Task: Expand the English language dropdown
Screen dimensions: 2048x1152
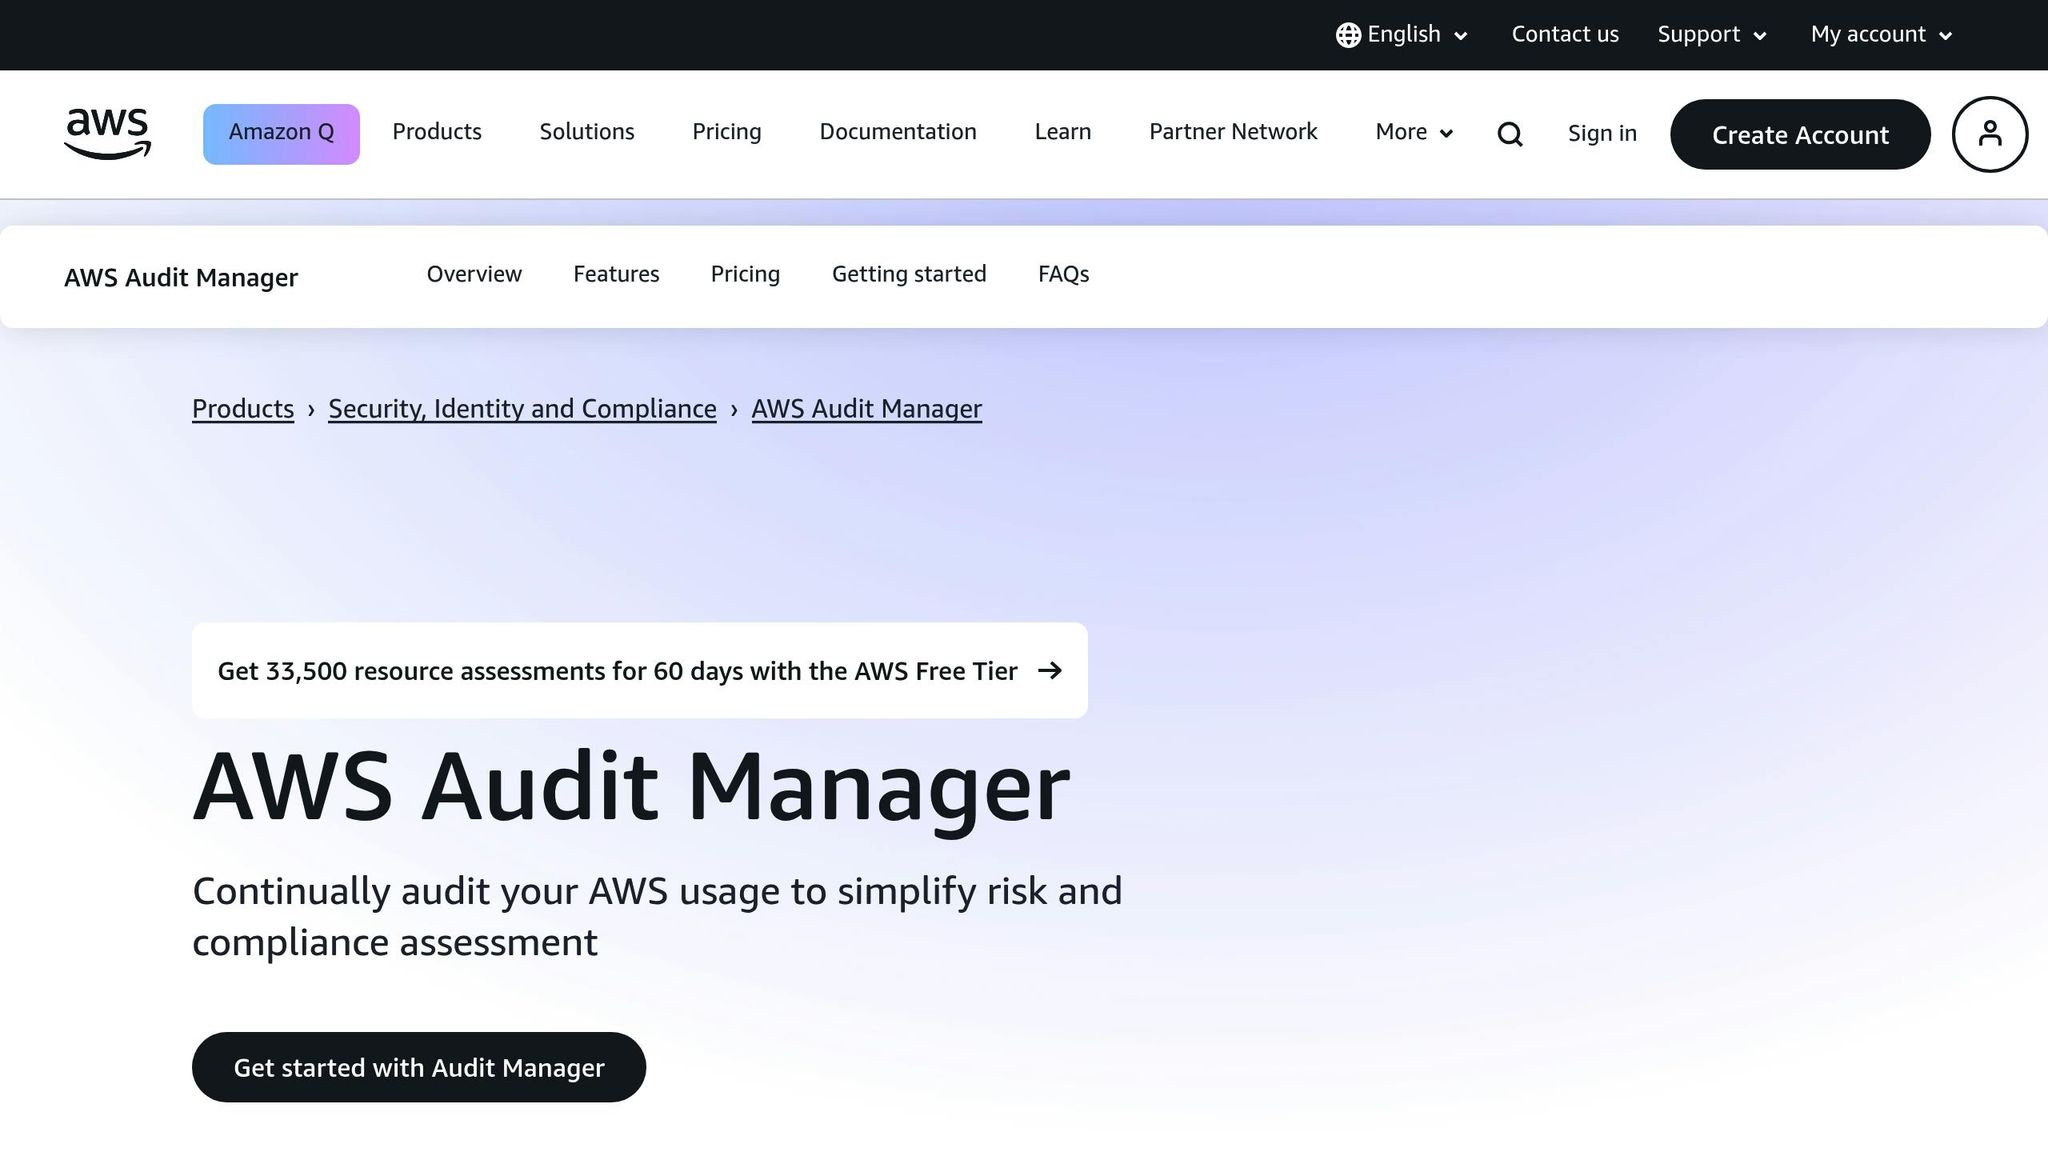Action: coord(1402,35)
